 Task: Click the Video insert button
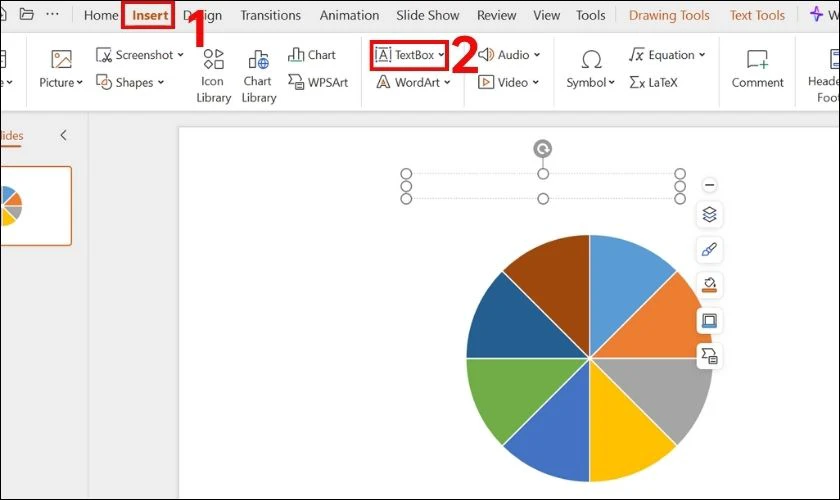502,83
